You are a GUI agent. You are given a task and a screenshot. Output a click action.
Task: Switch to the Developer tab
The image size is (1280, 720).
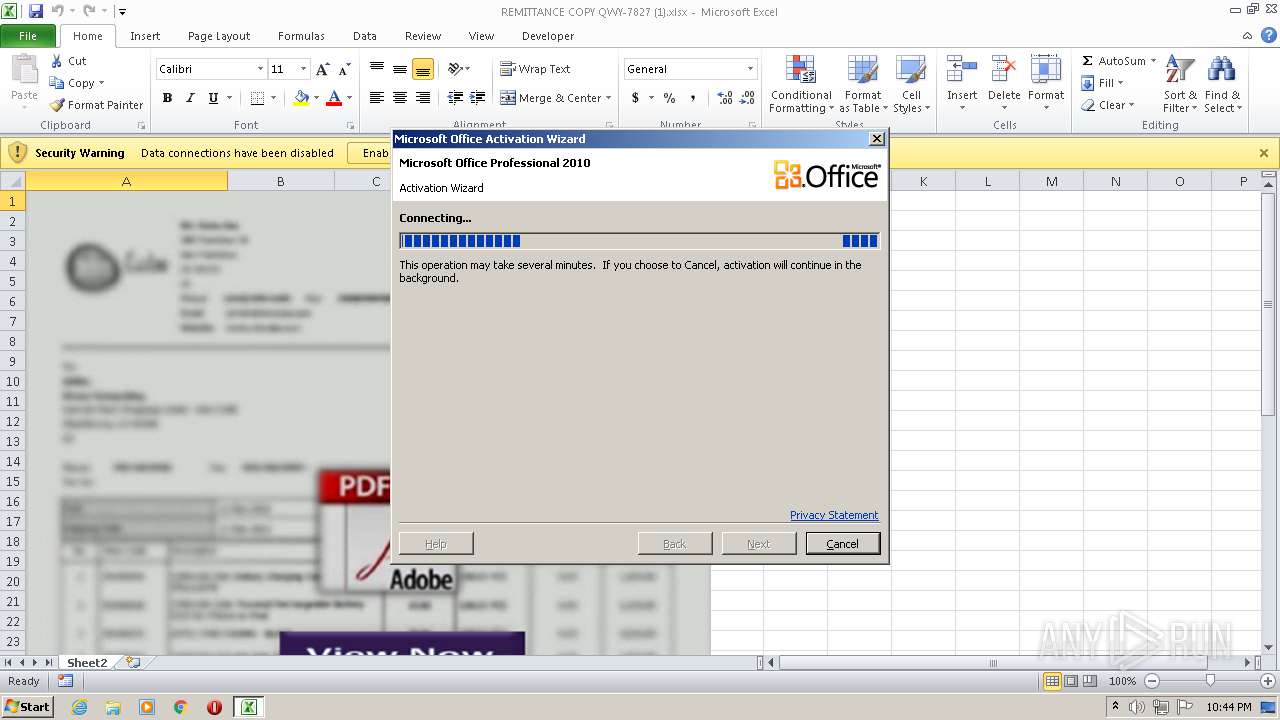click(548, 36)
